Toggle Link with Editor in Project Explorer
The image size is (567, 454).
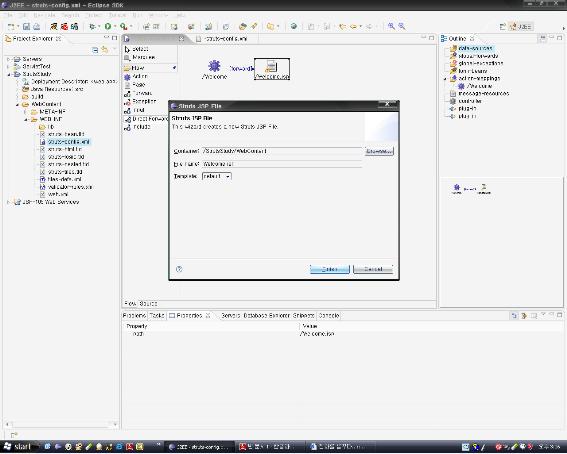[x=105, y=50]
